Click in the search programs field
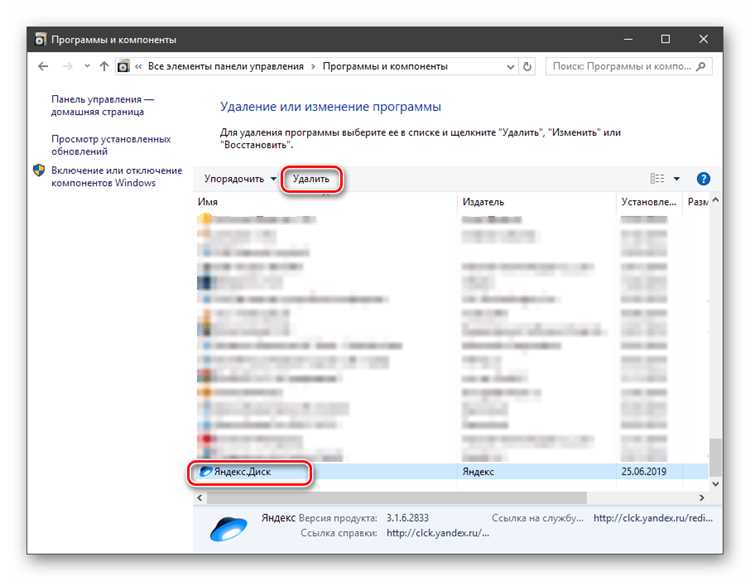This screenshot has width=750, height=581. pos(622,66)
